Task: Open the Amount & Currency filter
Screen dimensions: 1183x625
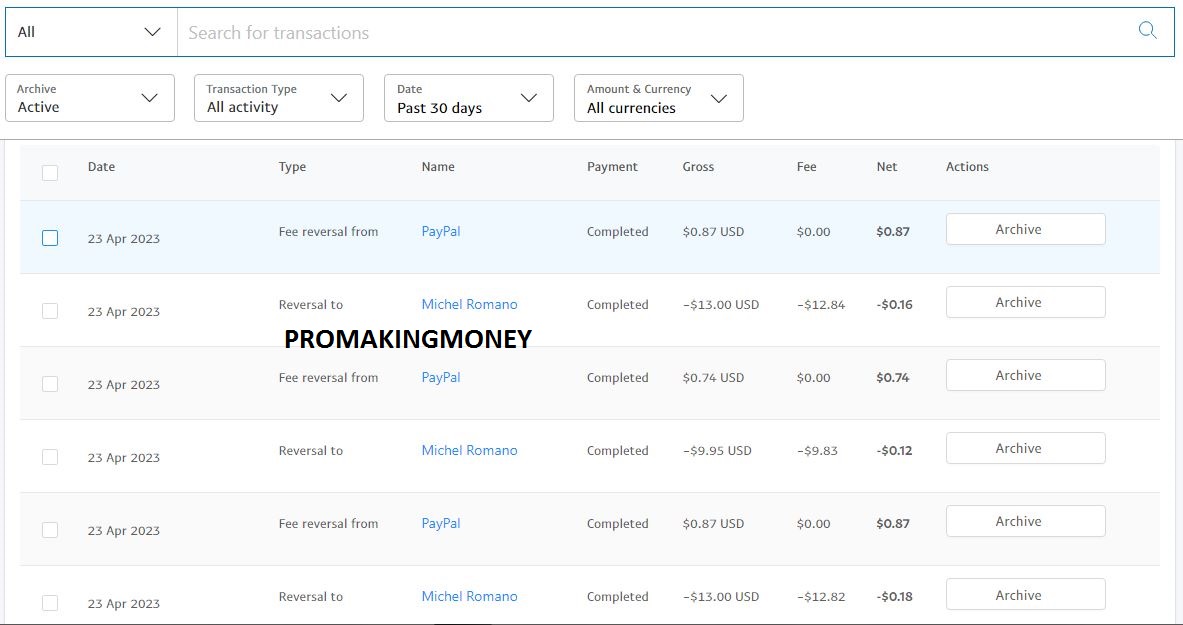Action: (659, 98)
